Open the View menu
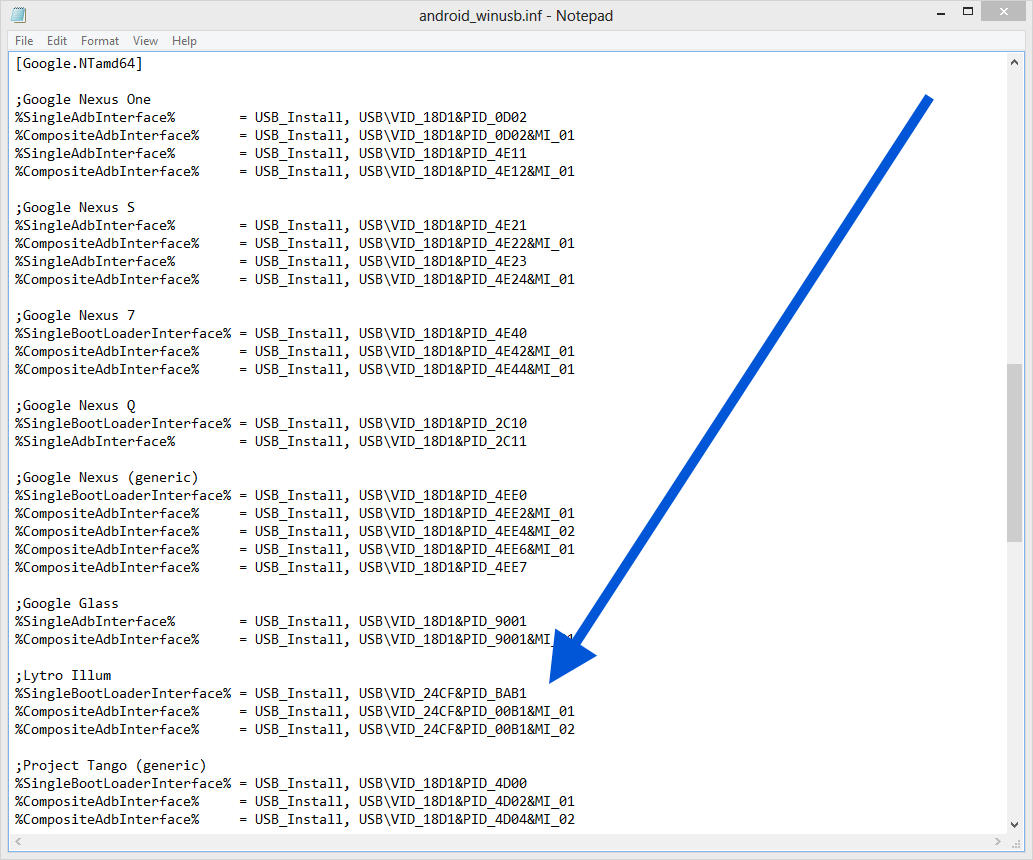 145,41
